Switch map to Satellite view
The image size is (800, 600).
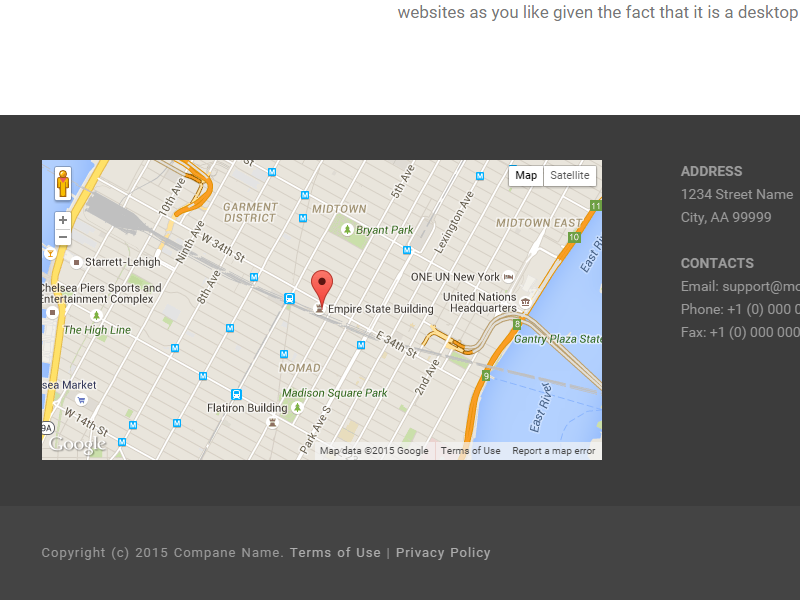coord(570,176)
